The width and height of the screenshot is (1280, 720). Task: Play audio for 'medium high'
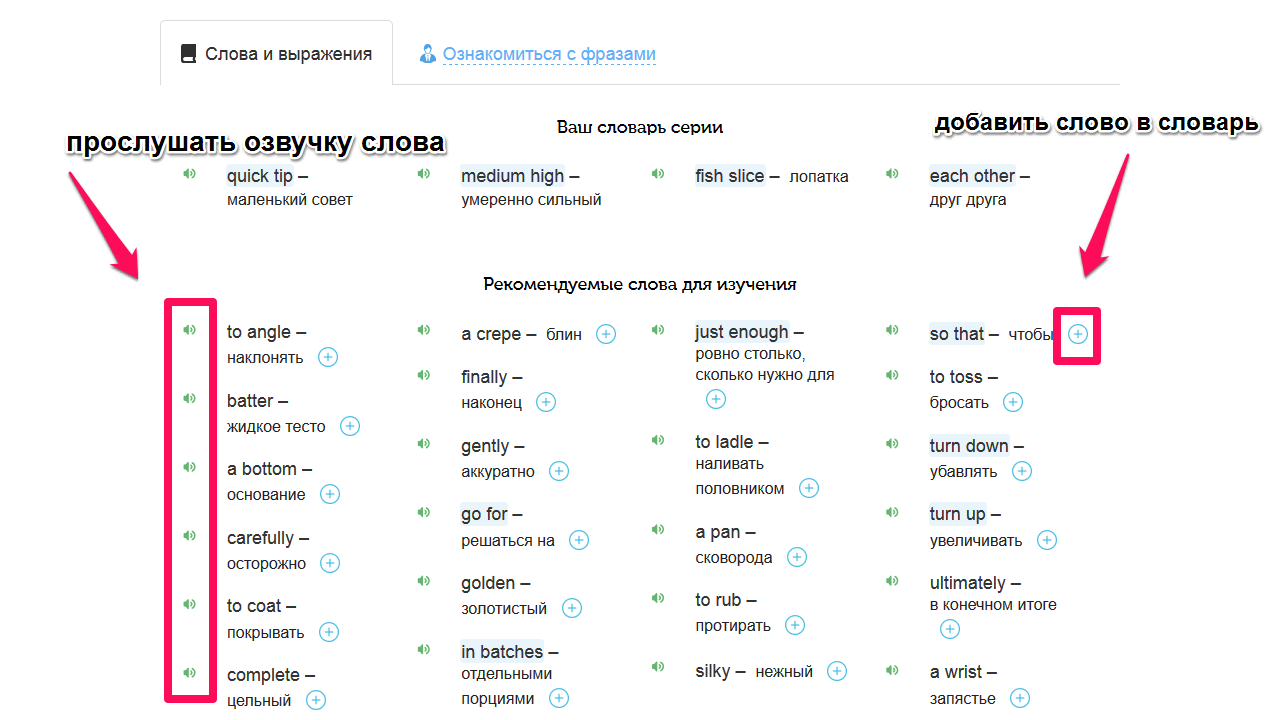point(424,174)
